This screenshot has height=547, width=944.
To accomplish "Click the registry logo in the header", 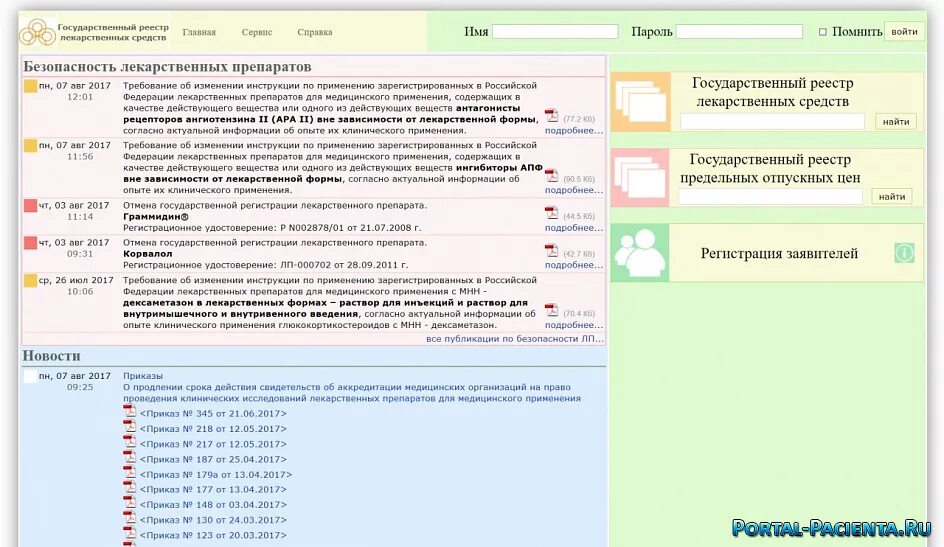I will pyautogui.click(x=37, y=32).
